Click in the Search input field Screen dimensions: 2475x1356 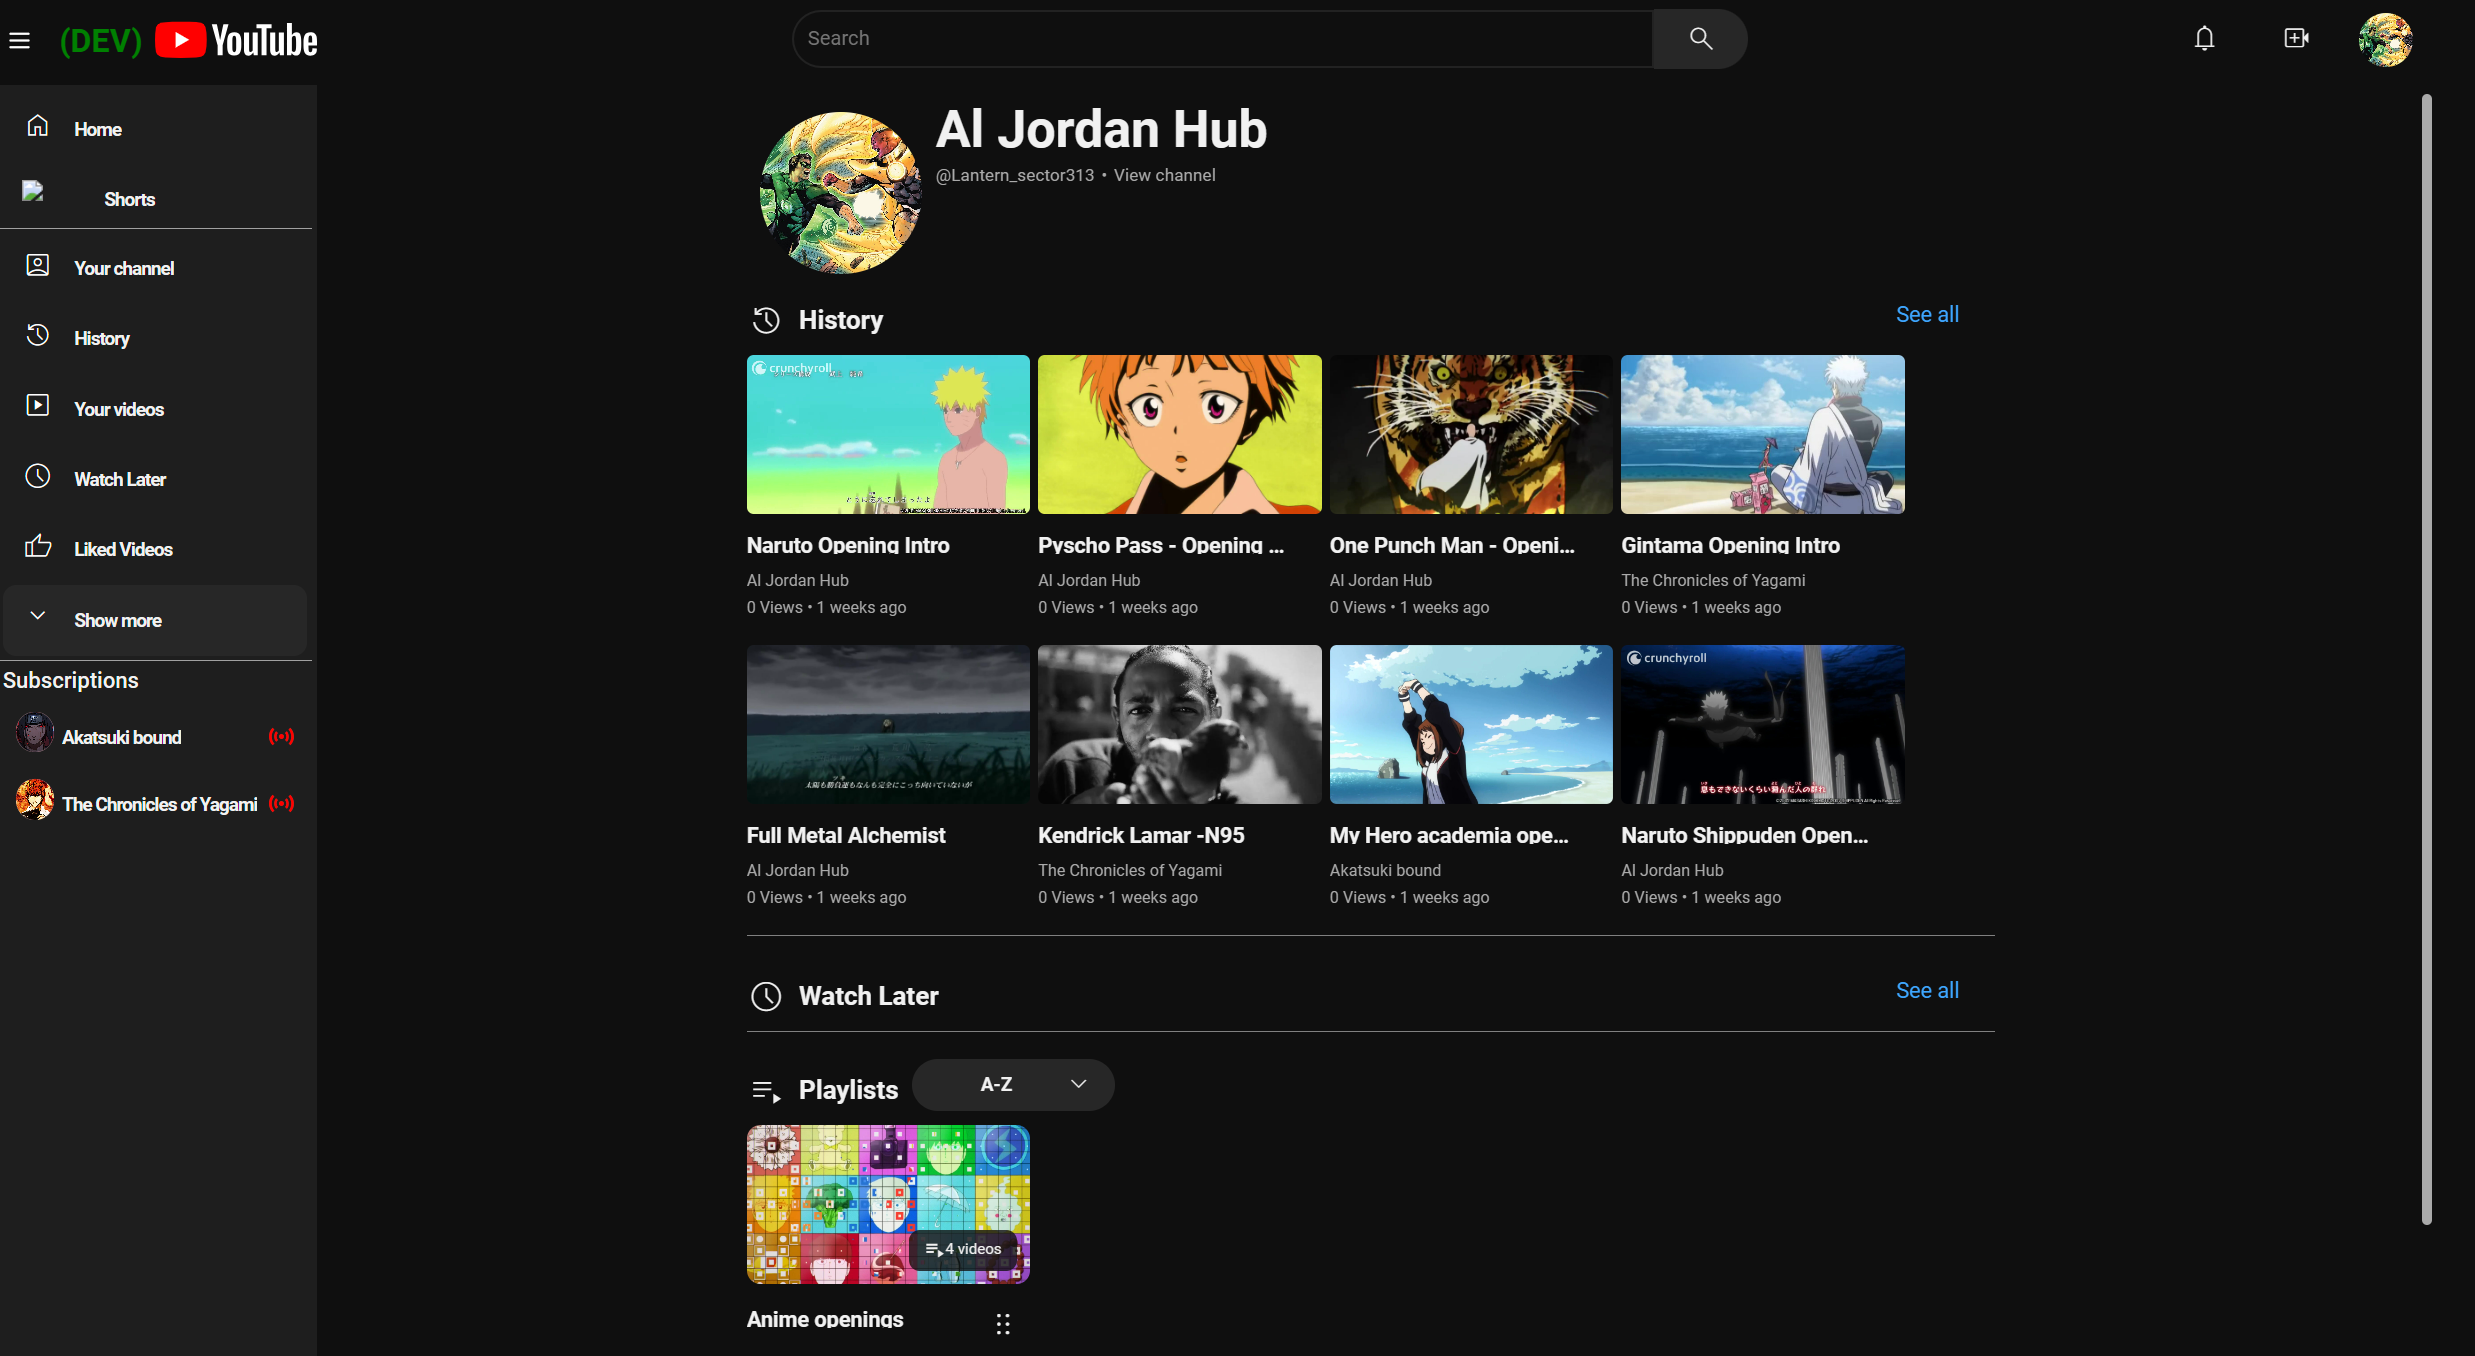[1220, 39]
